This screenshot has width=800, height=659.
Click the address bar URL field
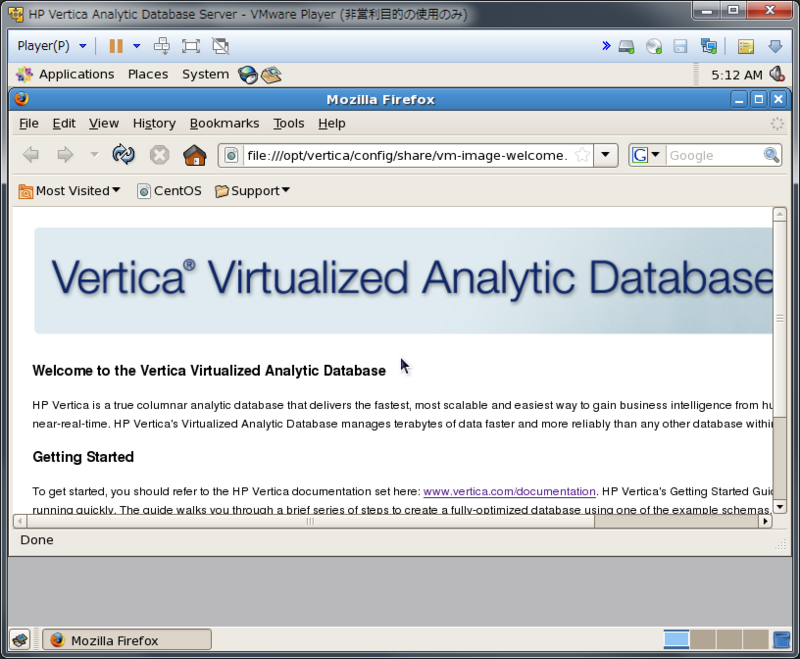point(407,155)
